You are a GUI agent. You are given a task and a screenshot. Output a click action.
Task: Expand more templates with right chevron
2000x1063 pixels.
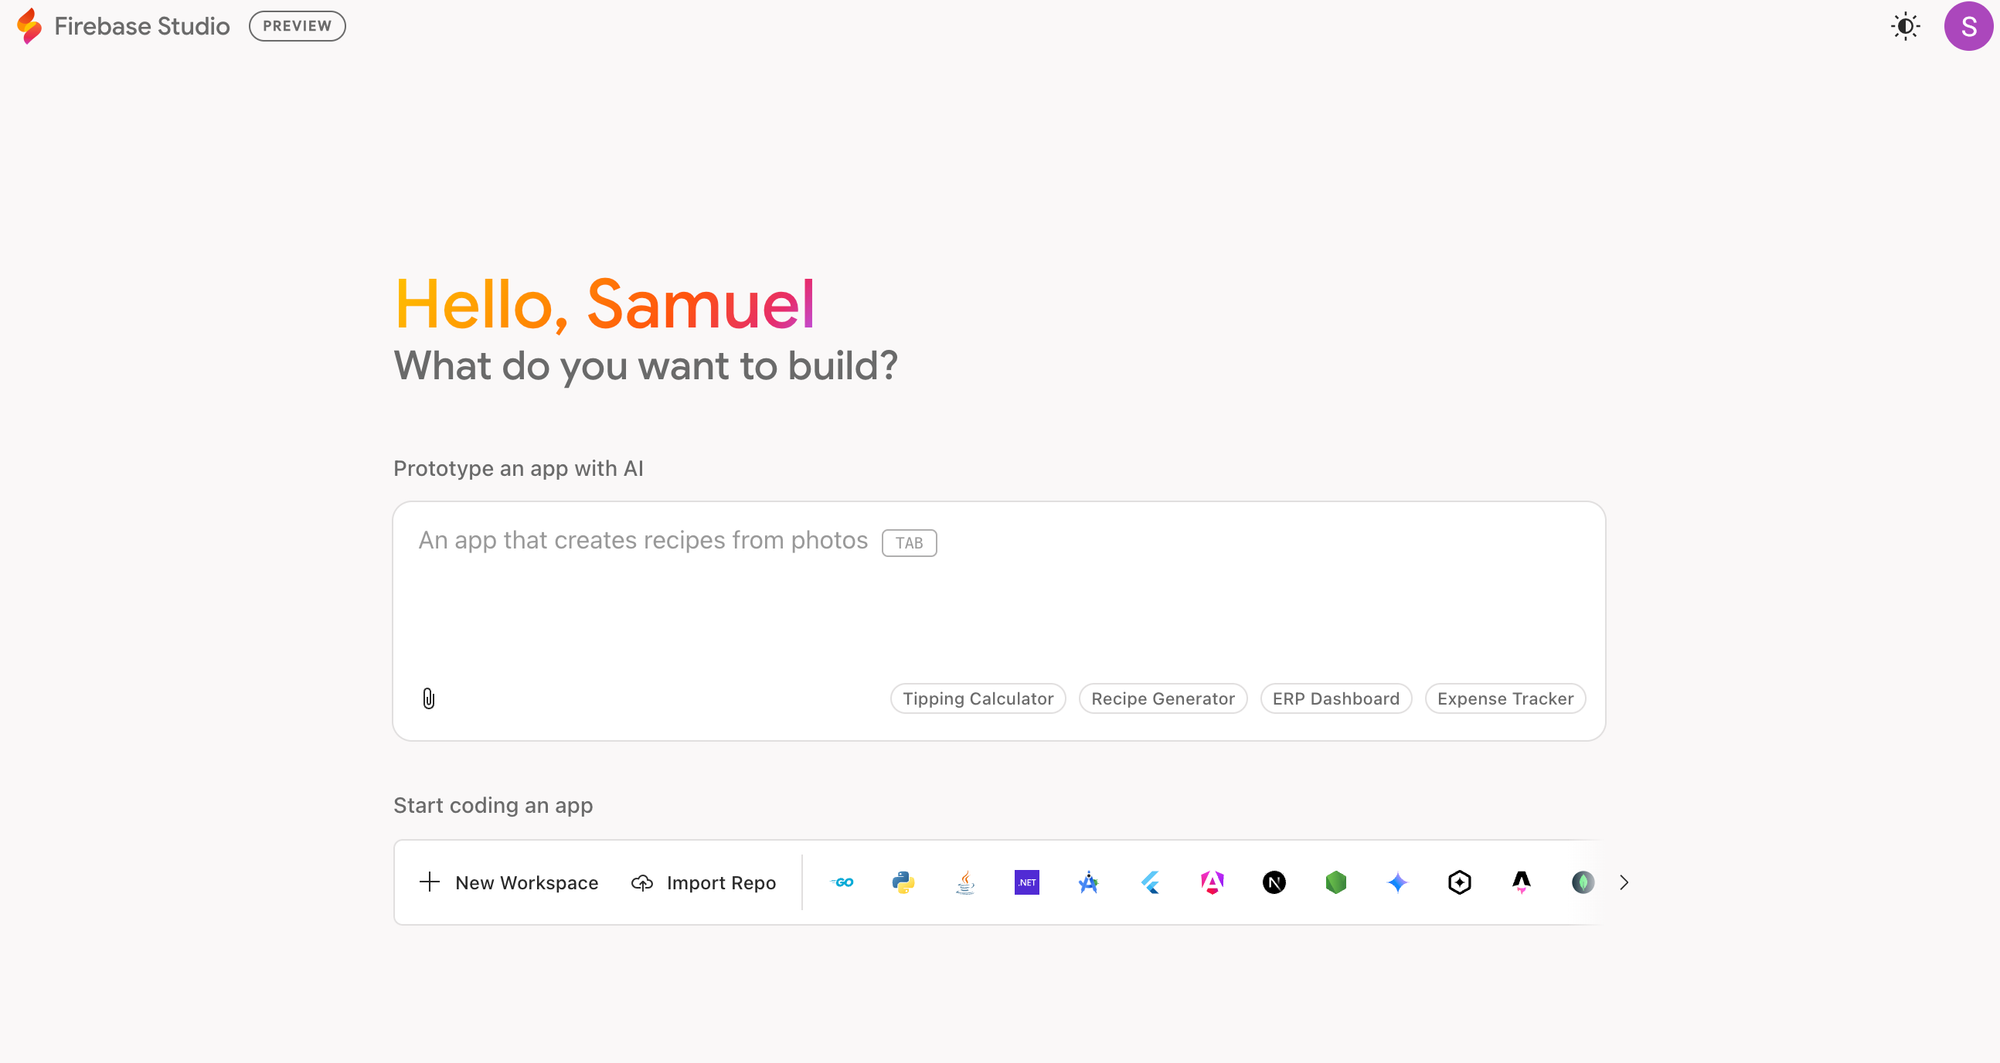(x=1624, y=882)
